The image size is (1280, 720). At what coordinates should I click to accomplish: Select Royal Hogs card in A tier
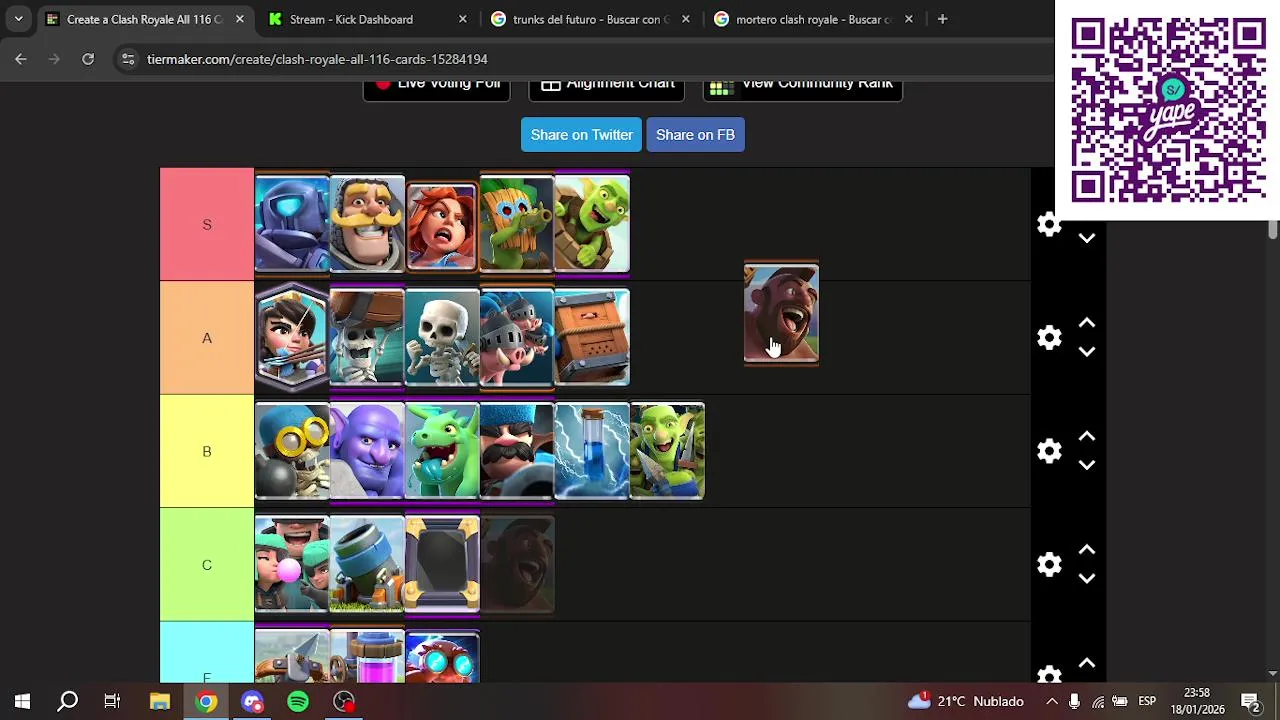[517, 337]
